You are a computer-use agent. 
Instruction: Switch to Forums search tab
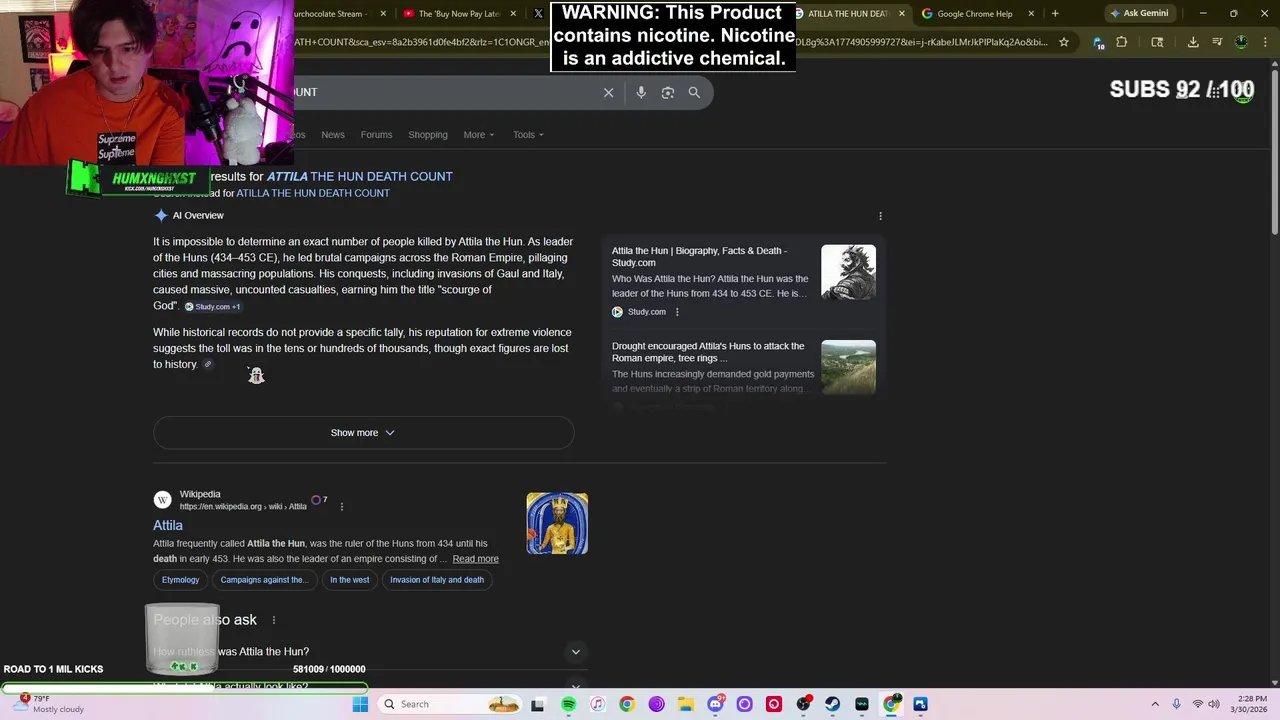[376, 135]
